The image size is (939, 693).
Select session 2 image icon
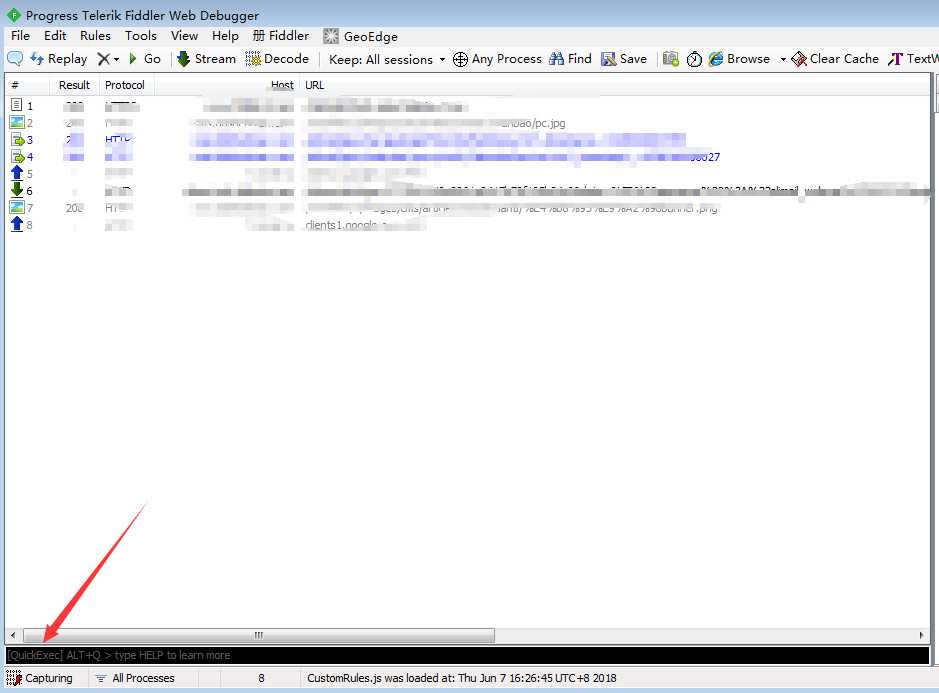click(17, 122)
